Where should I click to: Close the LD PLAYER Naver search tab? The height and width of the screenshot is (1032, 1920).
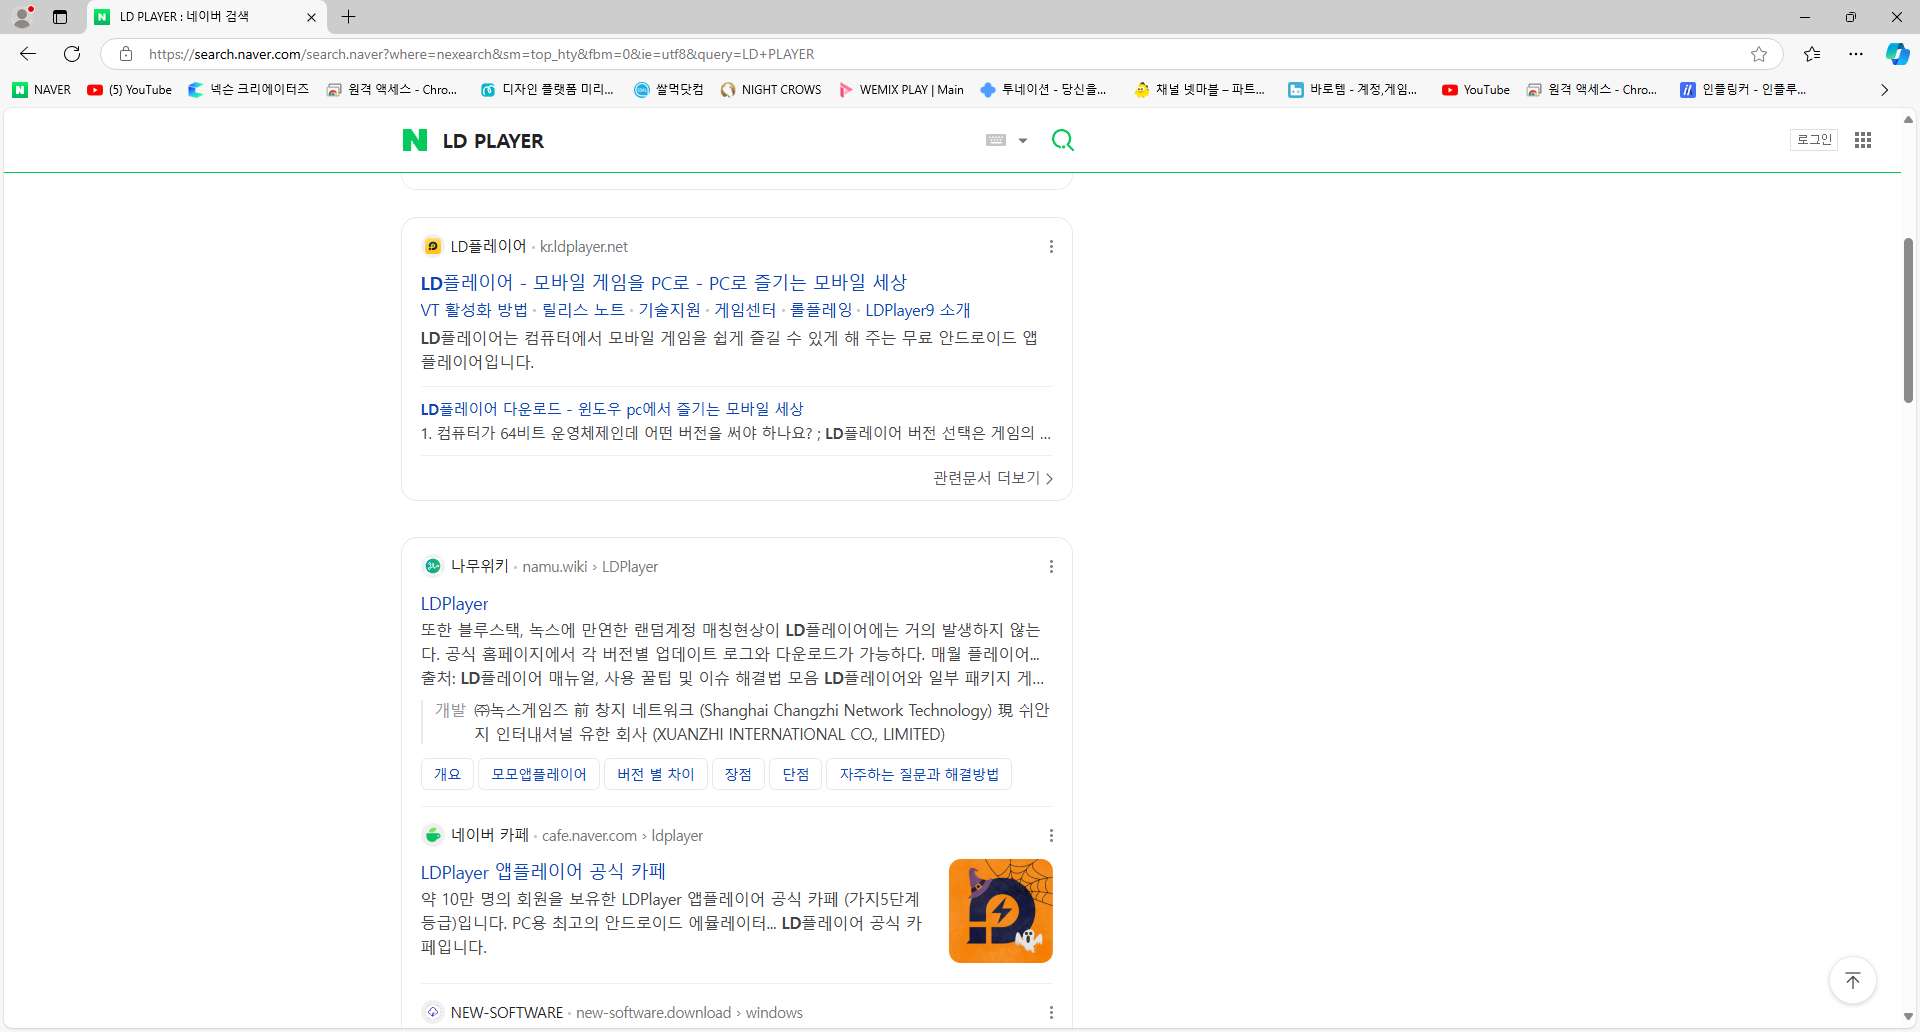(x=311, y=17)
